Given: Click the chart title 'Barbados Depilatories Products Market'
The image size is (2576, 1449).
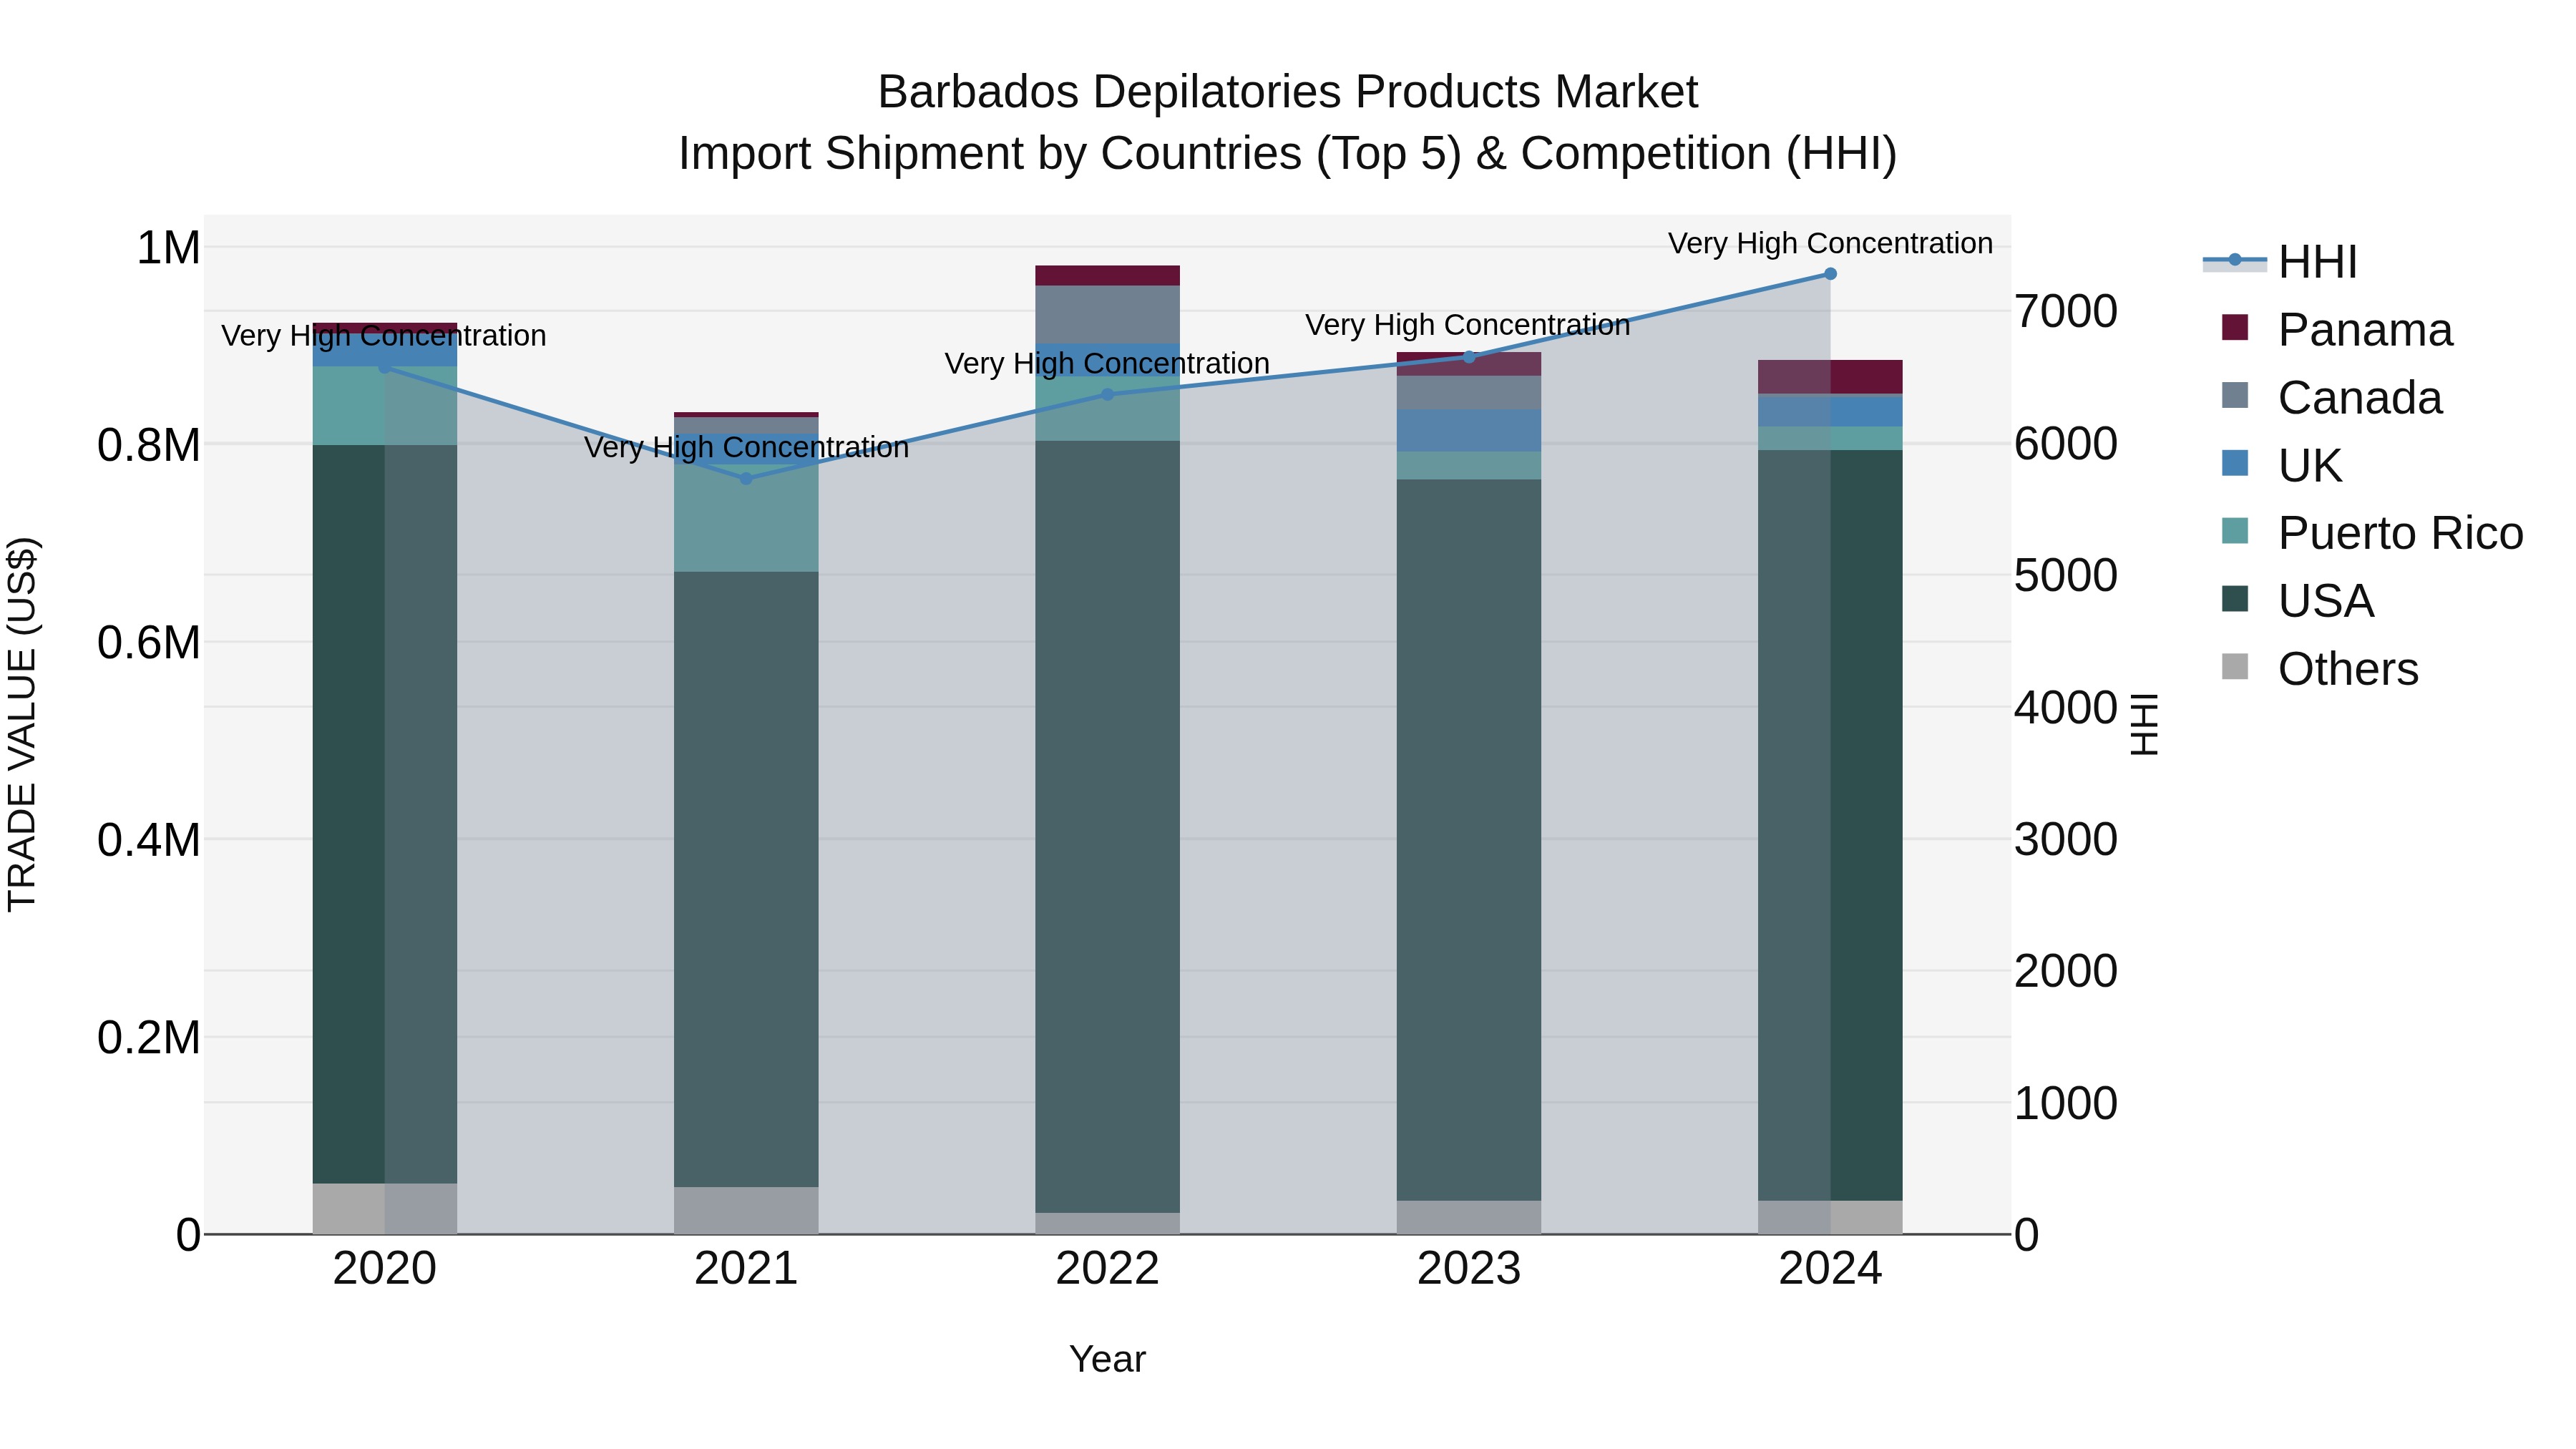Looking at the screenshot, I should tap(1288, 92).
